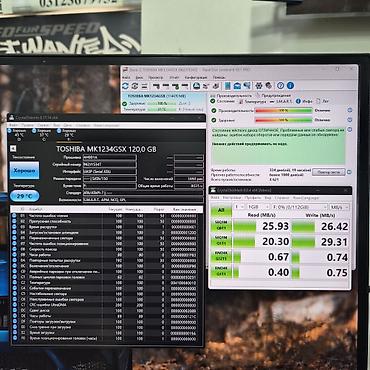
Task: Click the Raw-значения column header
Action: [x=184, y=210]
